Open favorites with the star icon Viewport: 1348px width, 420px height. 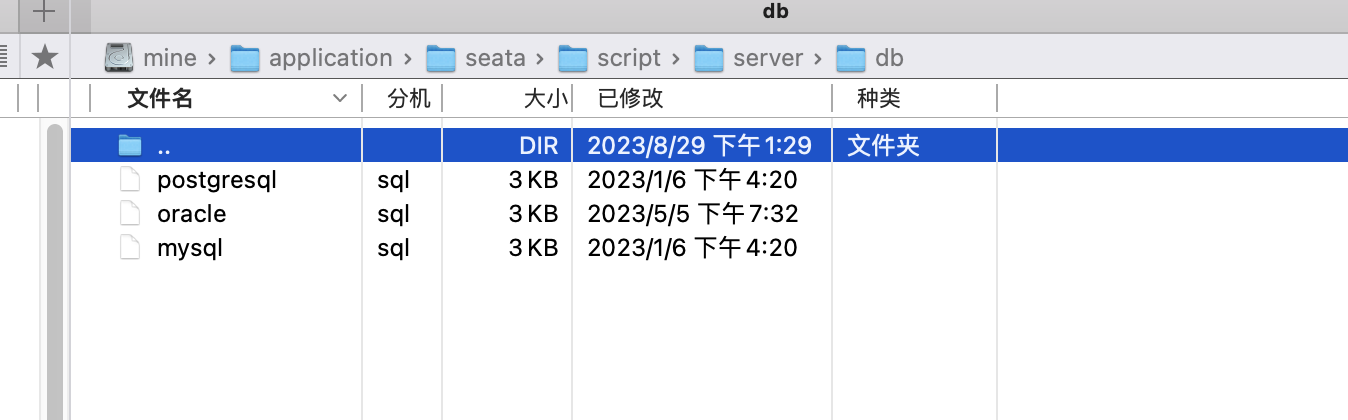pos(44,57)
